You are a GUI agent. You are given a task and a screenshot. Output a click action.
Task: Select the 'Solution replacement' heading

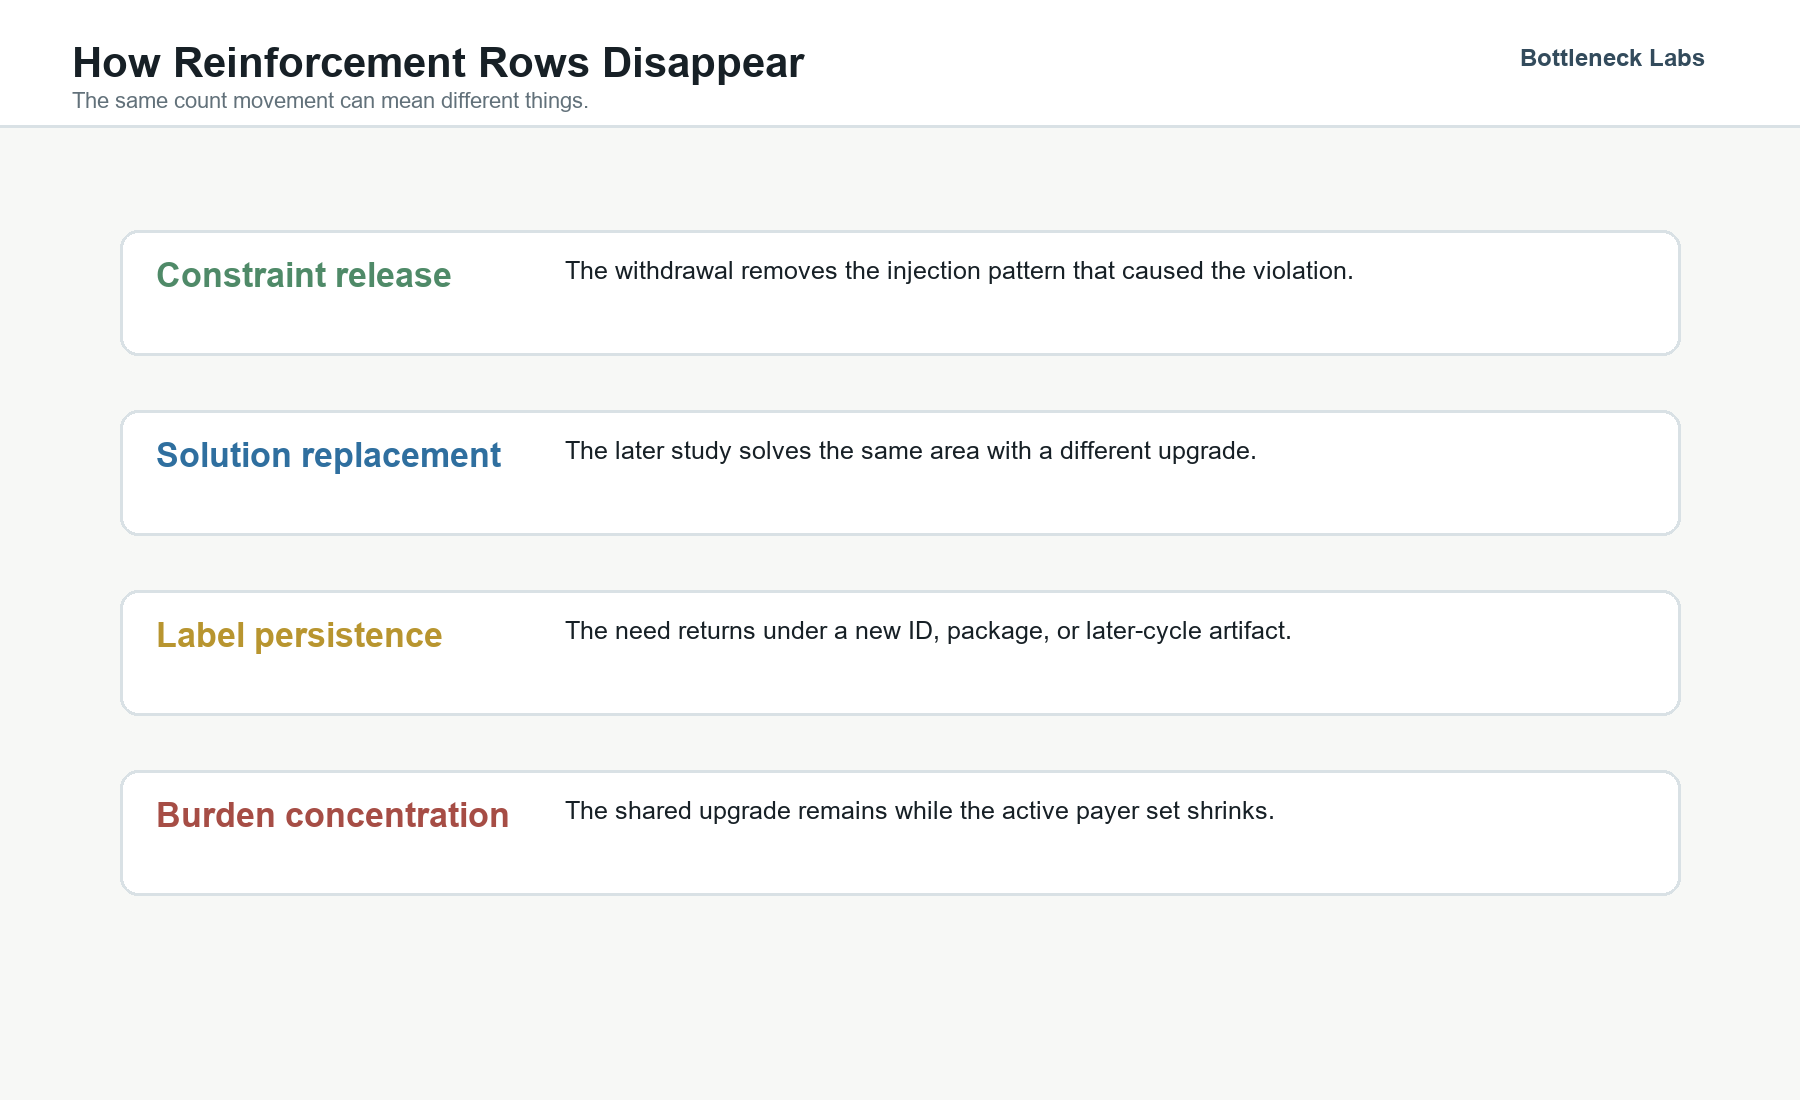[x=329, y=455]
